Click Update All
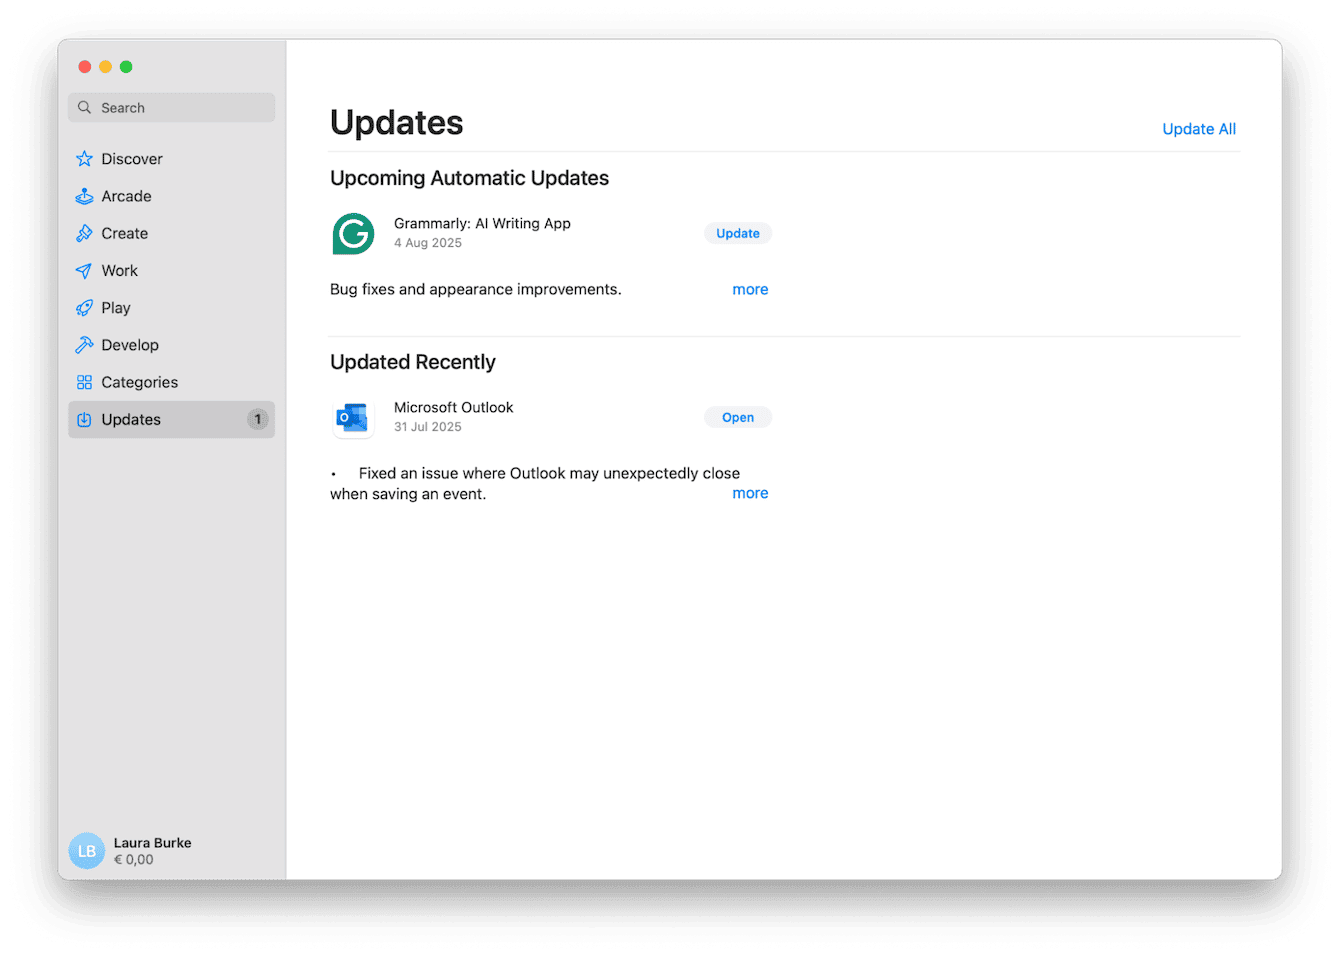1340x957 pixels. point(1198,128)
